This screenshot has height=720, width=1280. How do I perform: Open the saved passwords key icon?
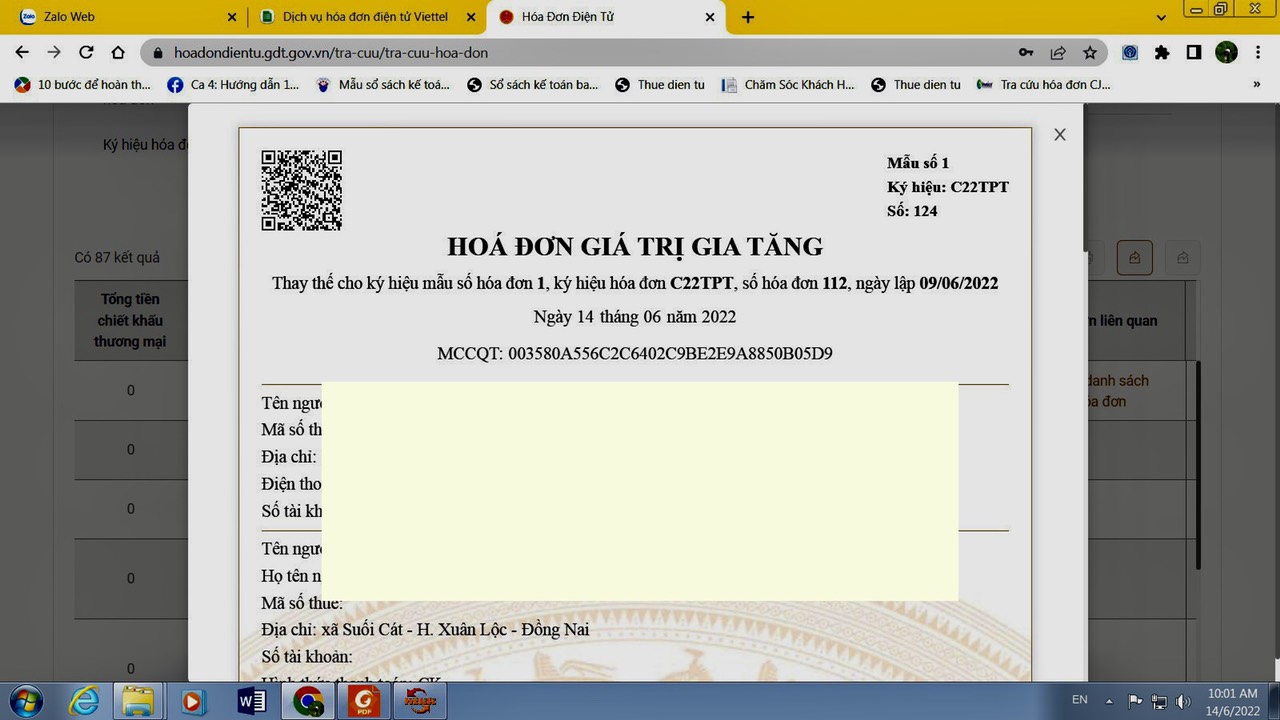click(x=1026, y=52)
